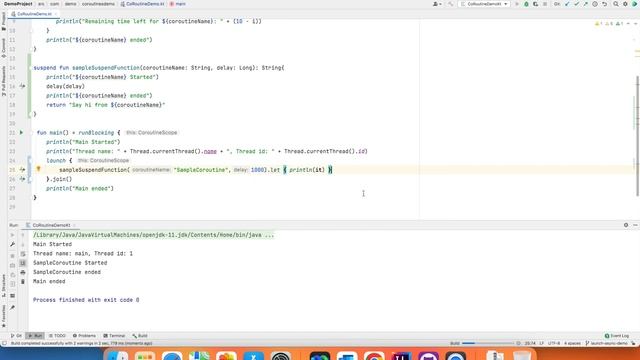Image resolution: width=640 pixels, height=360 pixels.
Task: Click the stop button in the top toolbar
Action: [x=545, y=4]
